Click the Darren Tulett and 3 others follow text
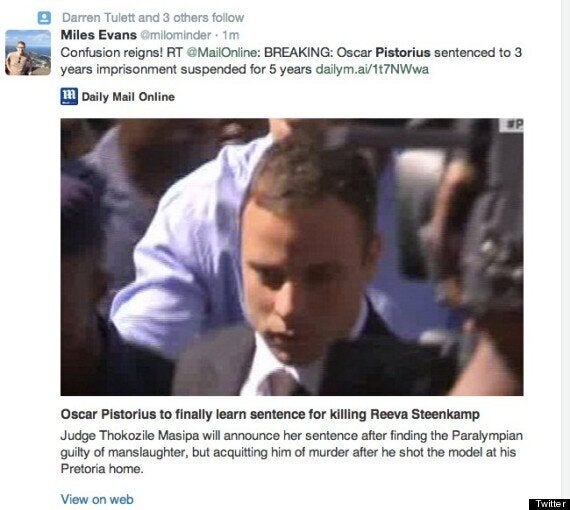Screen dimensions: 570x510 coord(153,17)
